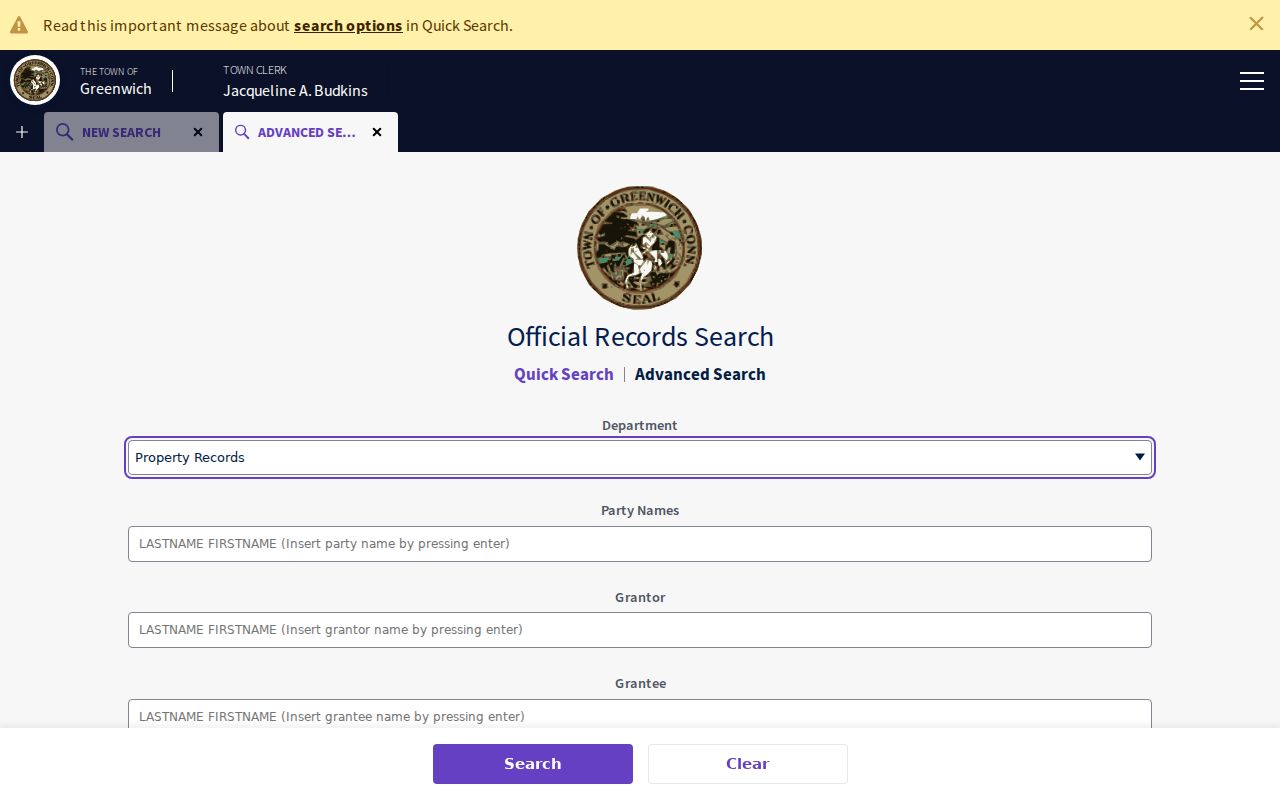
Task: Focus the Grantor name input field
Action: point(640,630)
